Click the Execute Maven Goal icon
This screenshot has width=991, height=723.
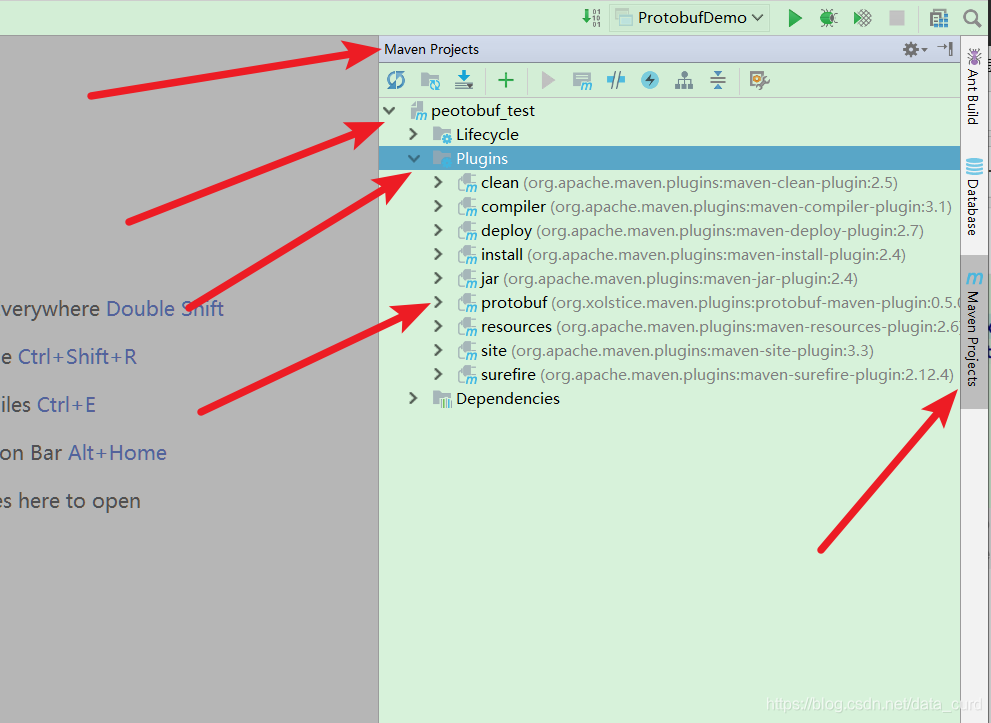click(582, 81)
